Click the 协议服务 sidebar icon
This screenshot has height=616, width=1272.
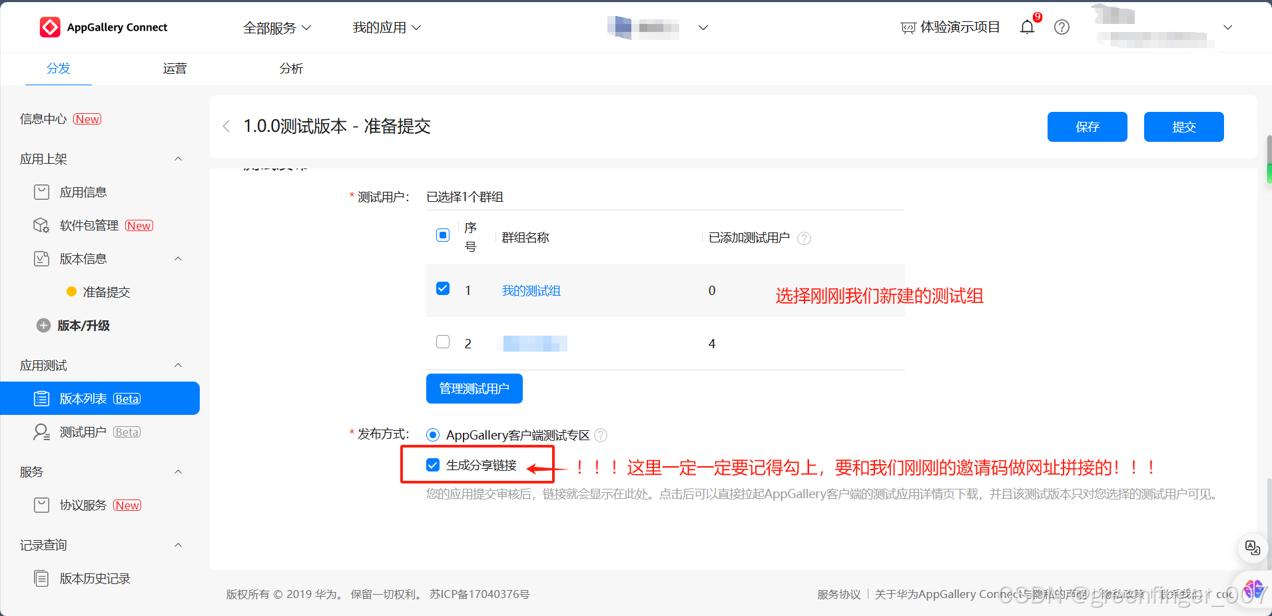41,505
